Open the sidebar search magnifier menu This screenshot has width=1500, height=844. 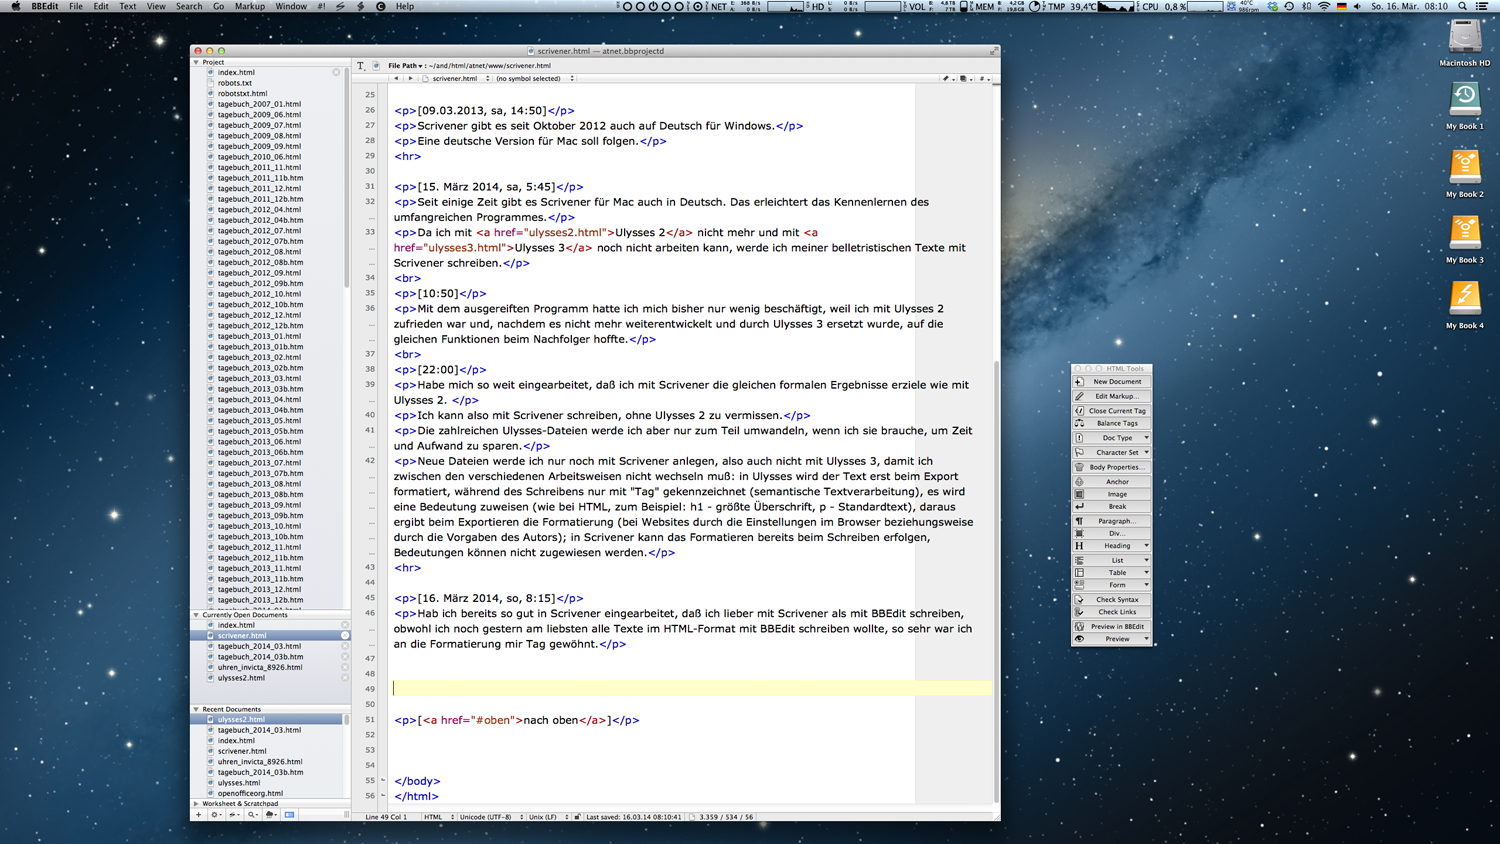tap(252, 815)
